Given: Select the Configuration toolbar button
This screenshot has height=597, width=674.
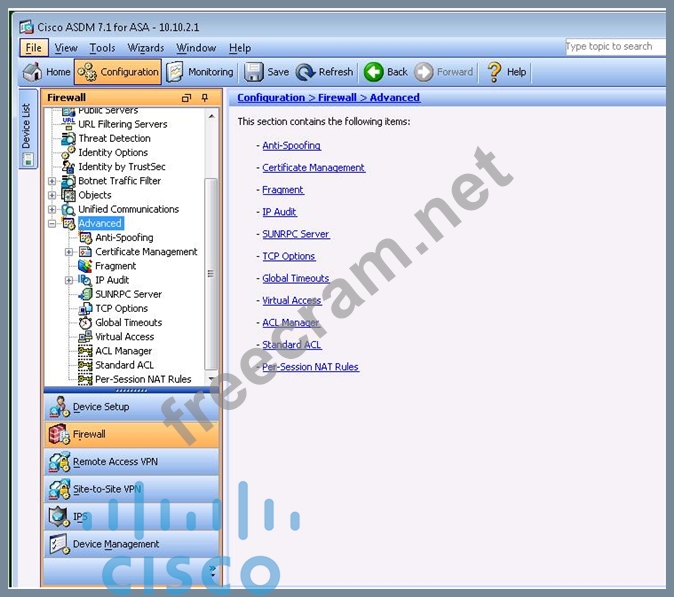Looking at the screenshot, I should point(118,72).
